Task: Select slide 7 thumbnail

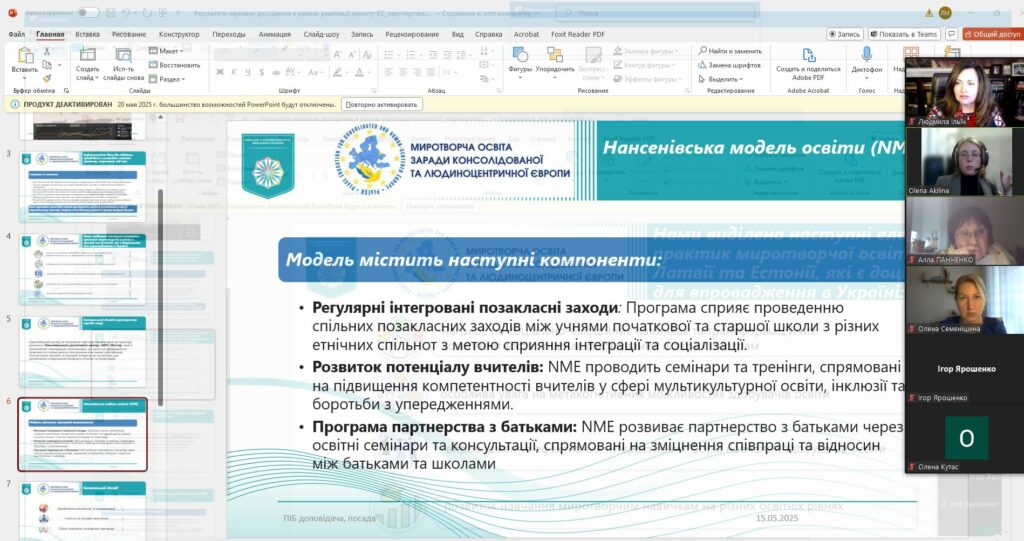Action: [x=82, y=511]
